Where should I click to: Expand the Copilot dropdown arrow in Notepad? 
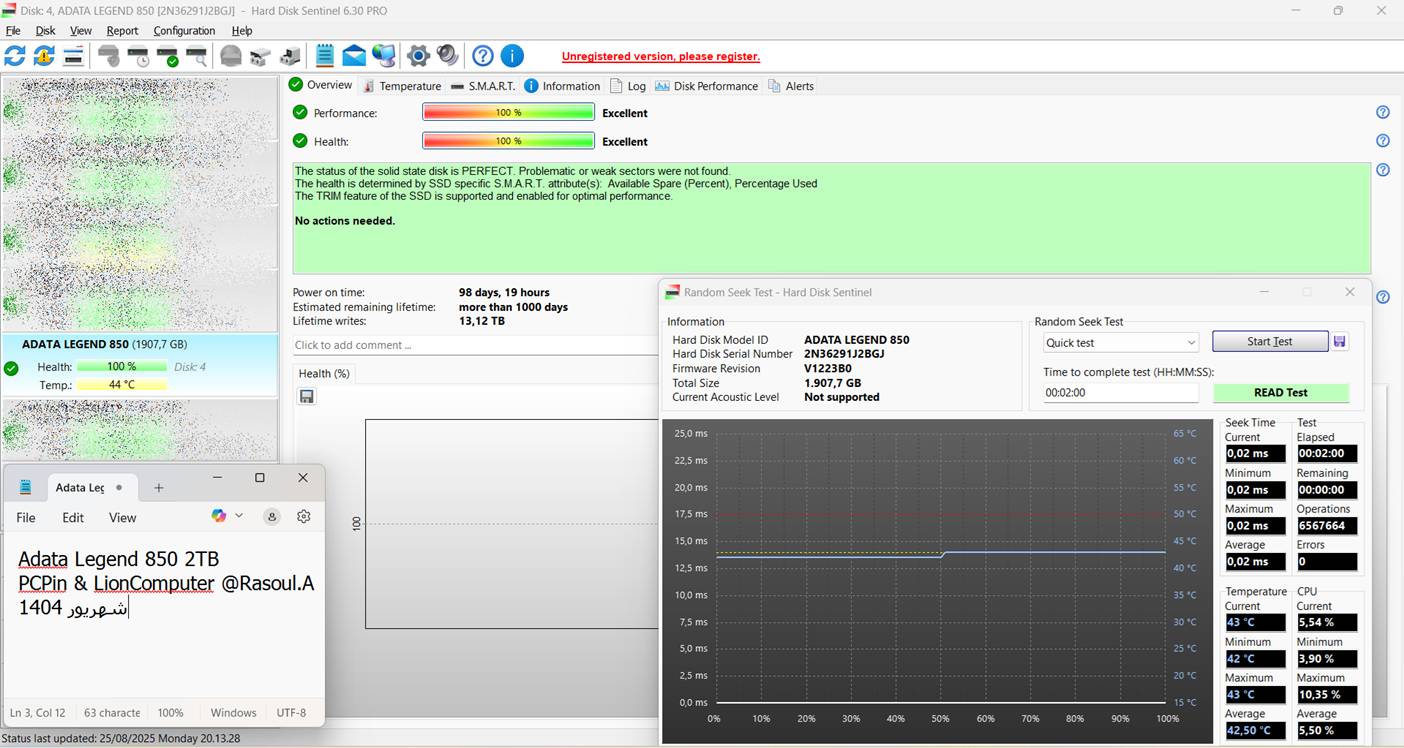[239, 516]
